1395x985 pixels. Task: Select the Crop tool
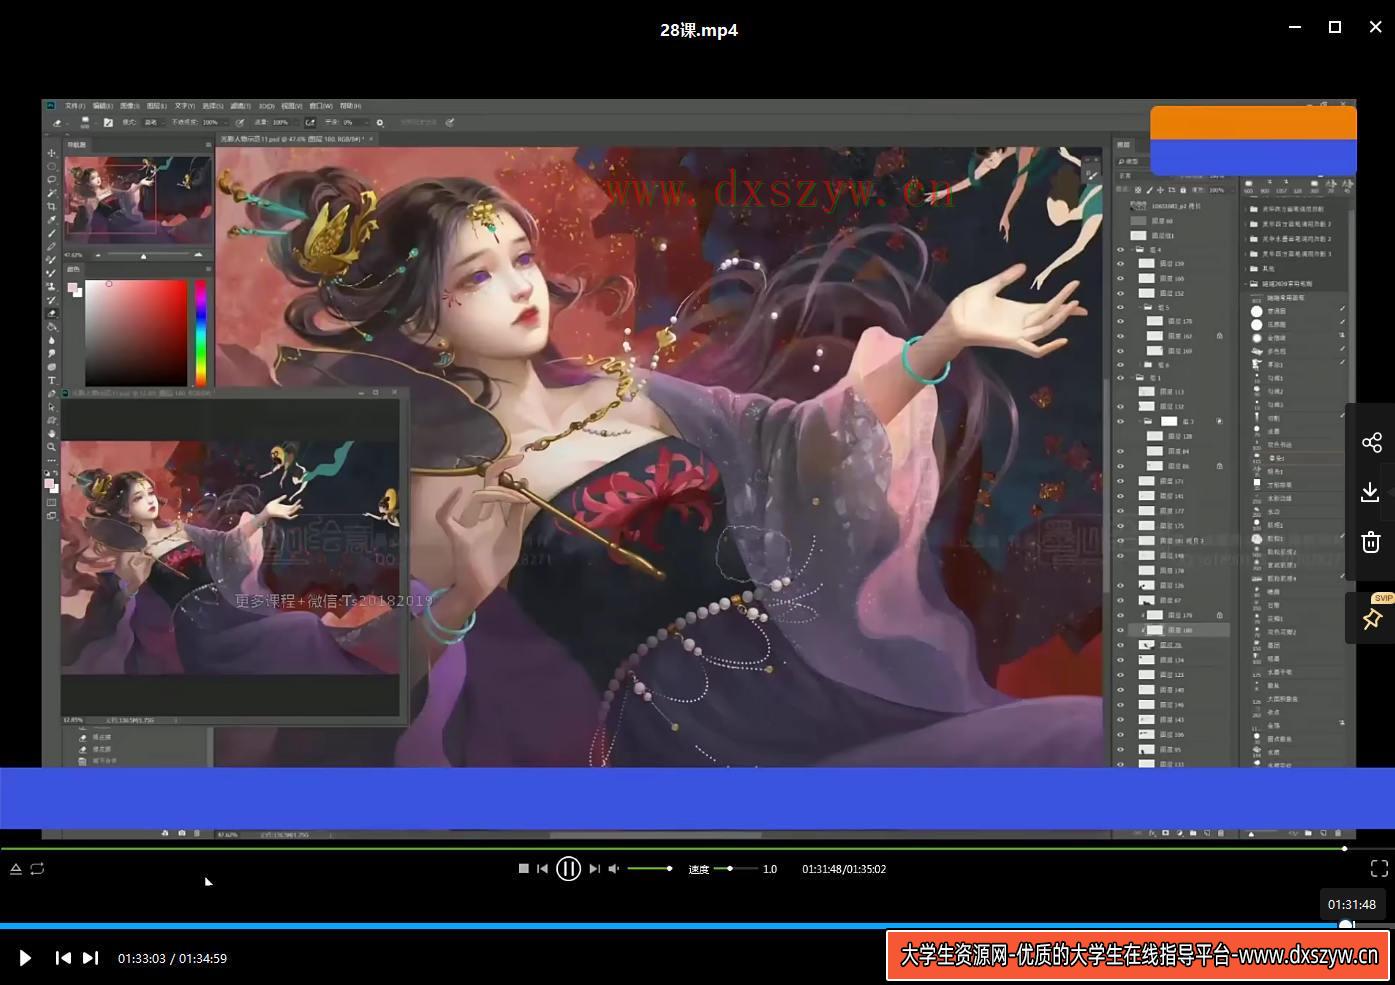[x=52, y=206]
